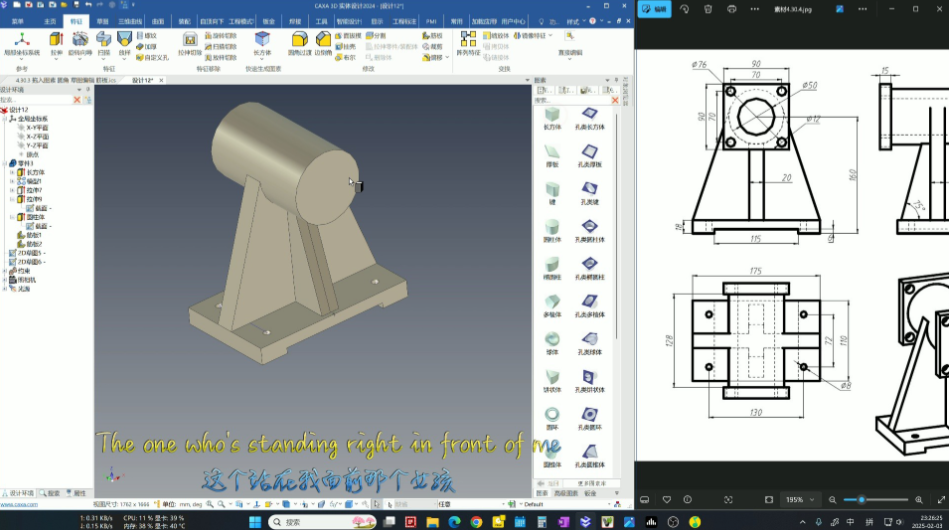This screenshot has height=530, width=949.
Task: Select the local coordinate system tool
Action: tap(22, 44)
